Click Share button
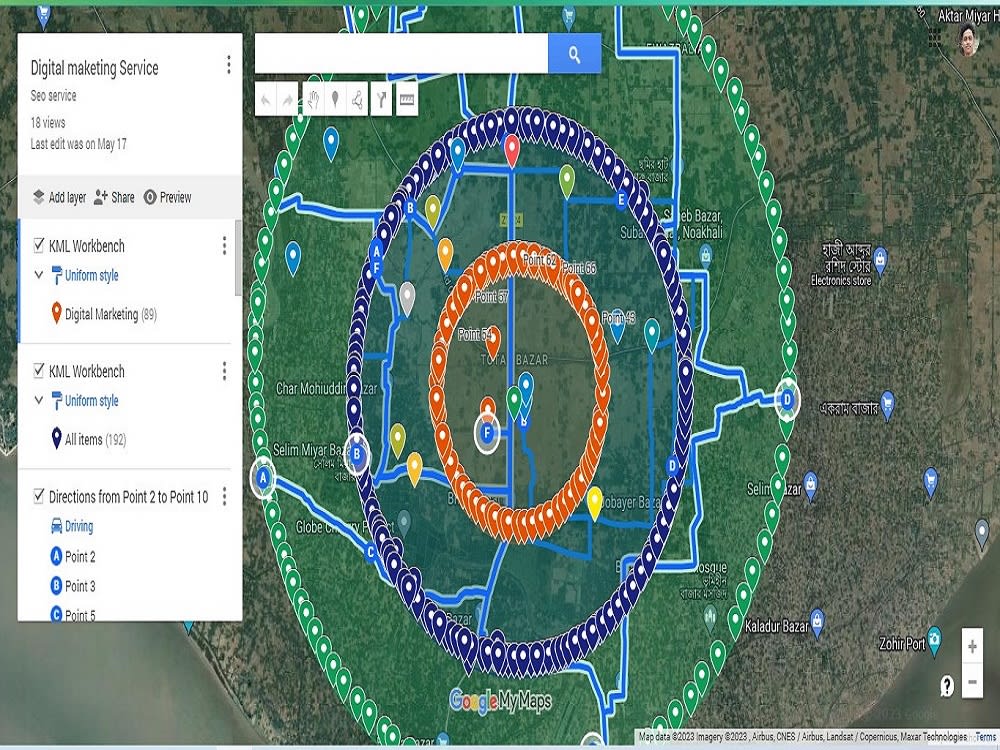1000x750 pixels. 114,197
